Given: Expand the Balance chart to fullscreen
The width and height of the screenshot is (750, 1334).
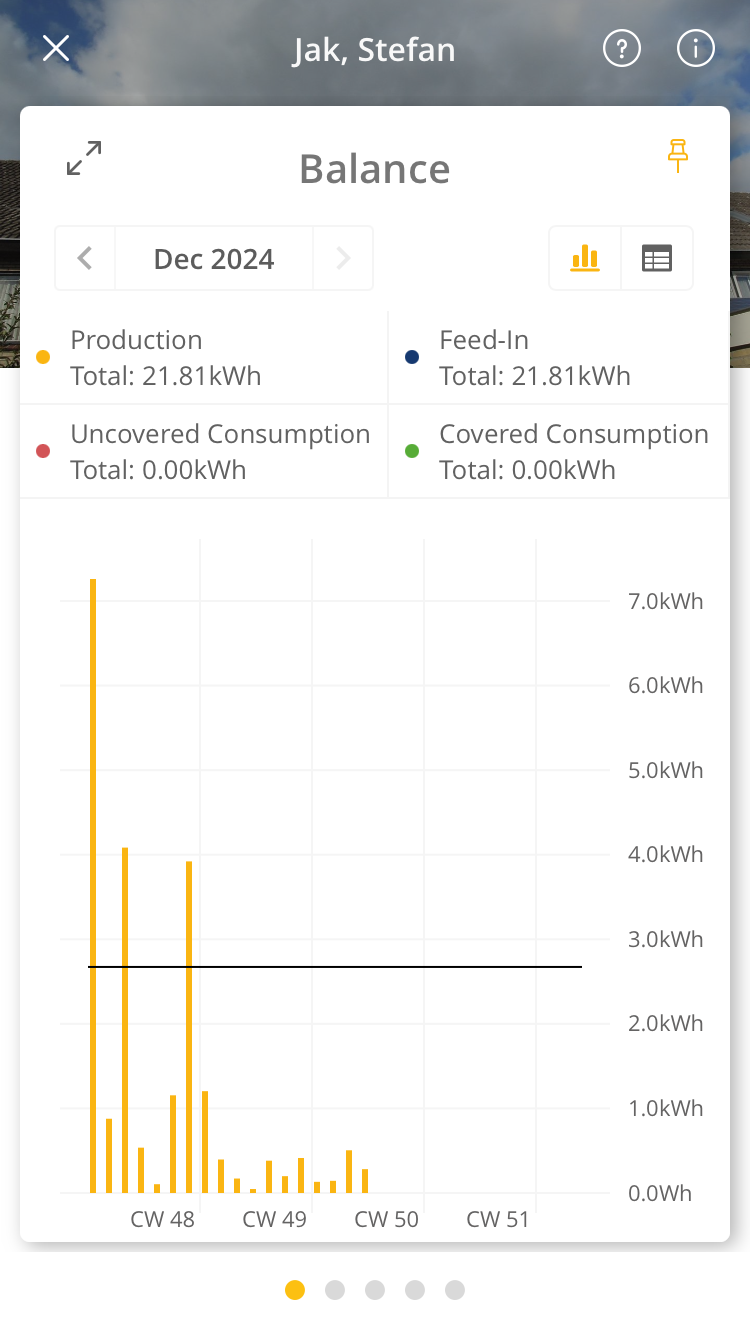Looking at the screenshot, I should [84, 158].
